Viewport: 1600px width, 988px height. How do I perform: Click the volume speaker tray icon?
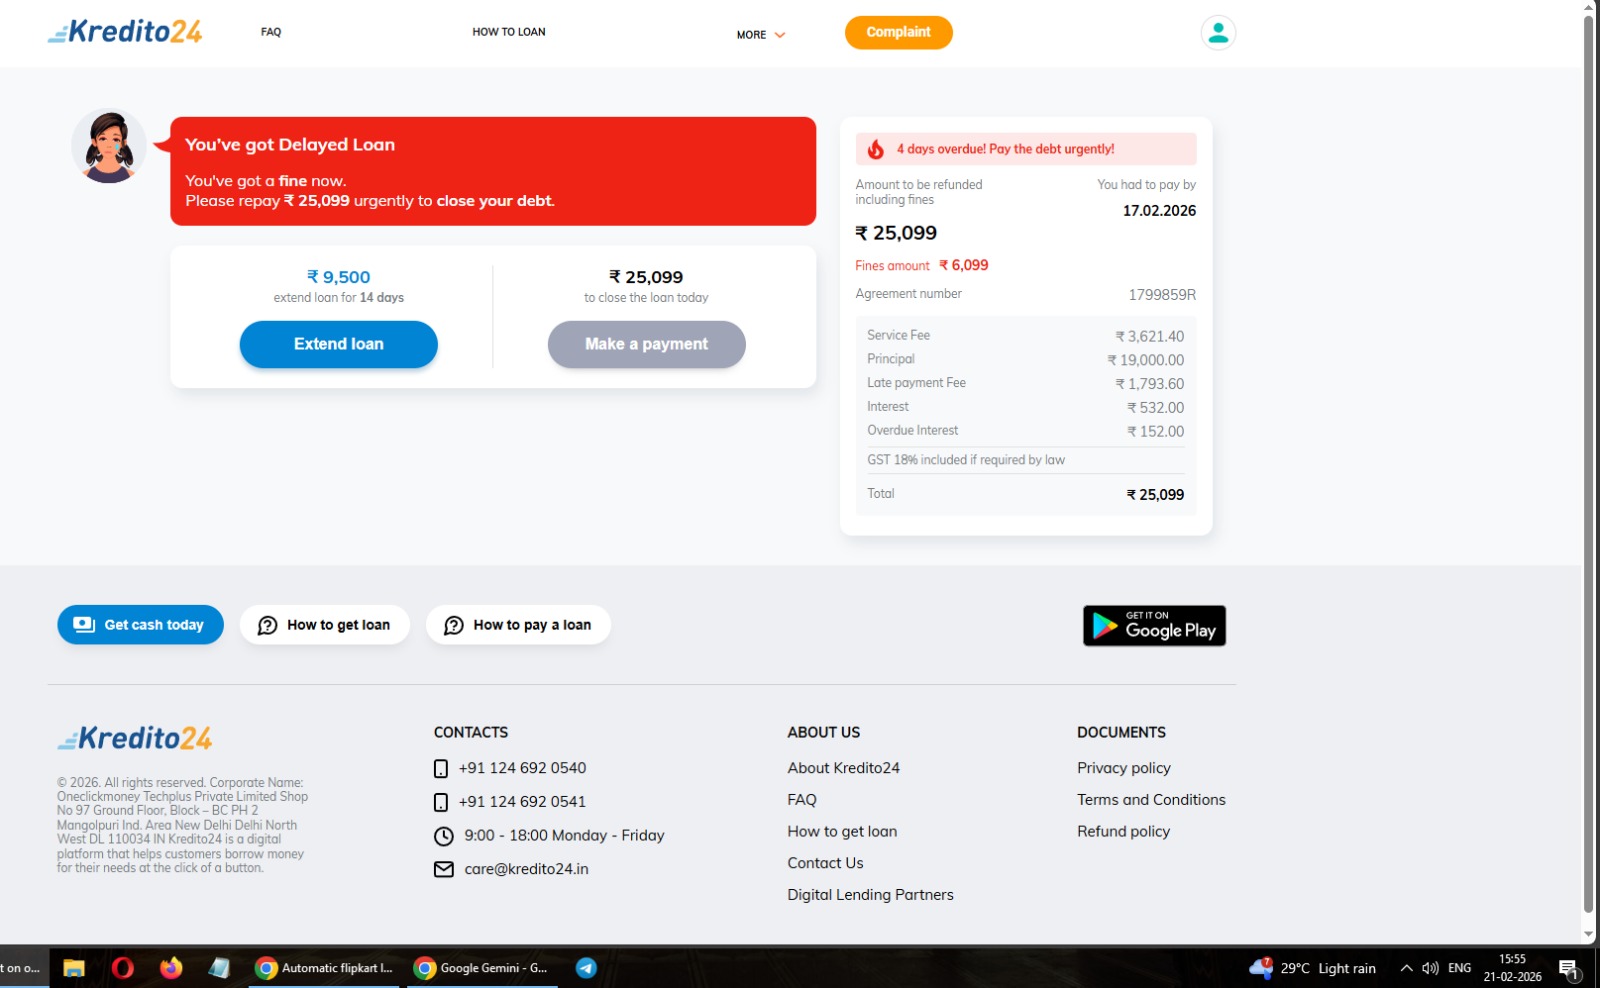[1430, 968]
